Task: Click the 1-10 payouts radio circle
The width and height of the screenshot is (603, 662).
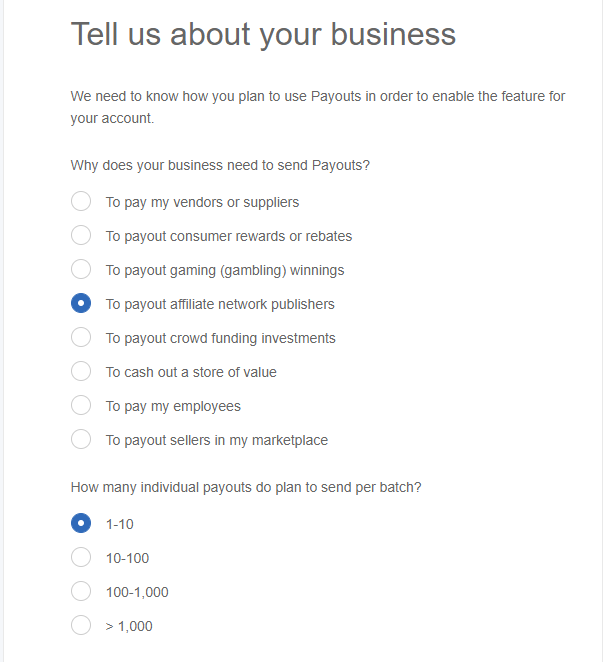Action: point(81,523)
